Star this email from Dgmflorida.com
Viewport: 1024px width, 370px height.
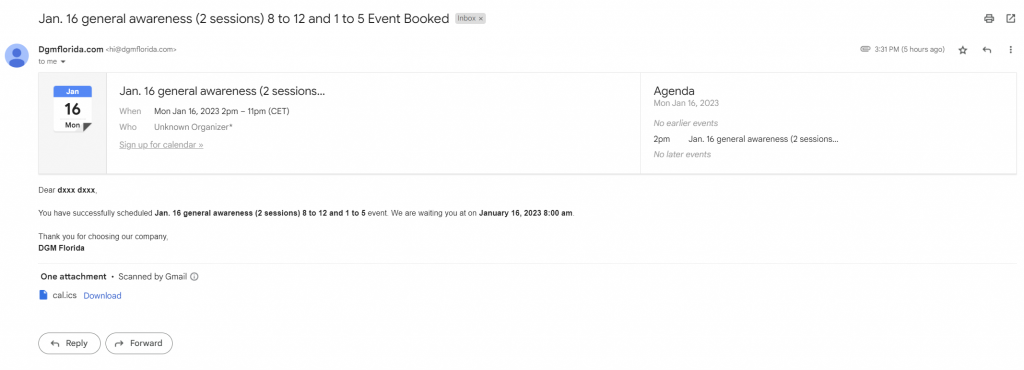(963, 50)
